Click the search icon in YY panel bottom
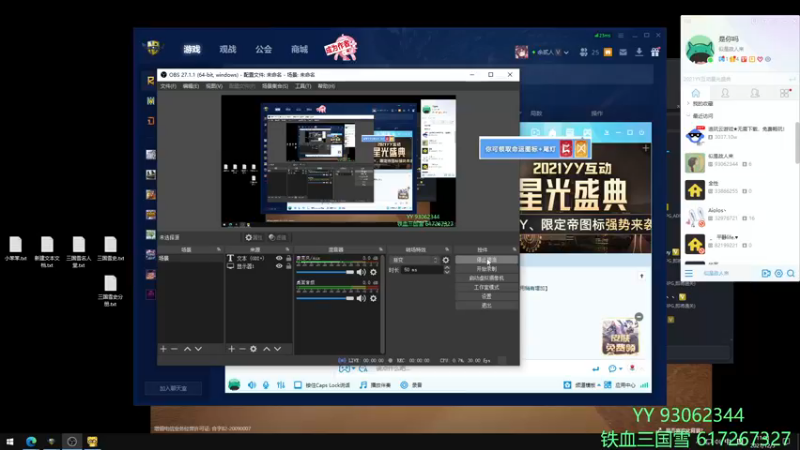 point(791,273)
